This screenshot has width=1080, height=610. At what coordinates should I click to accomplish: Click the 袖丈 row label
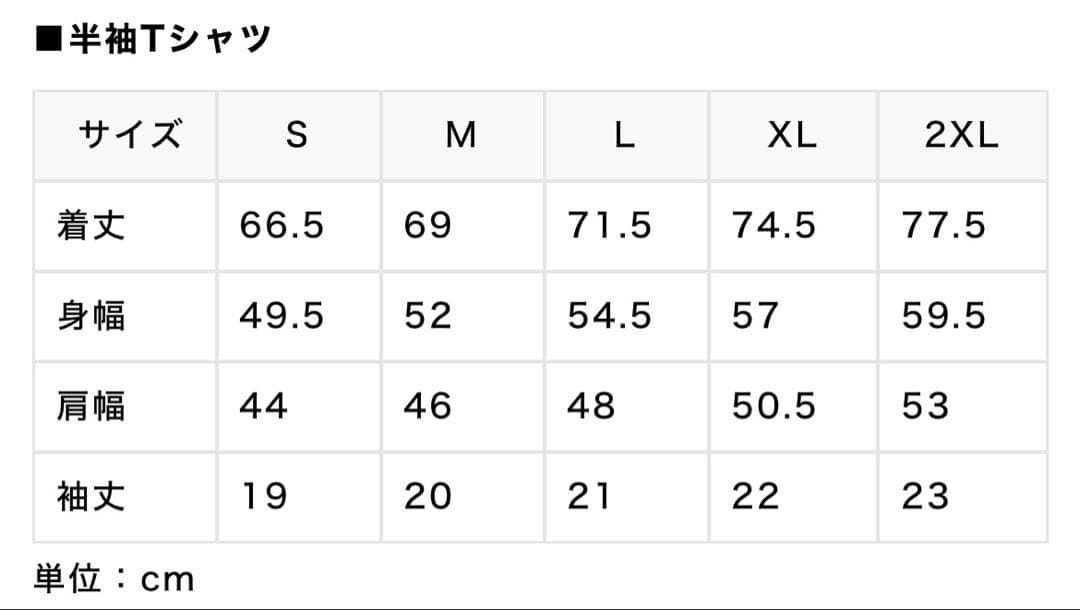click(x=92, y=496)
